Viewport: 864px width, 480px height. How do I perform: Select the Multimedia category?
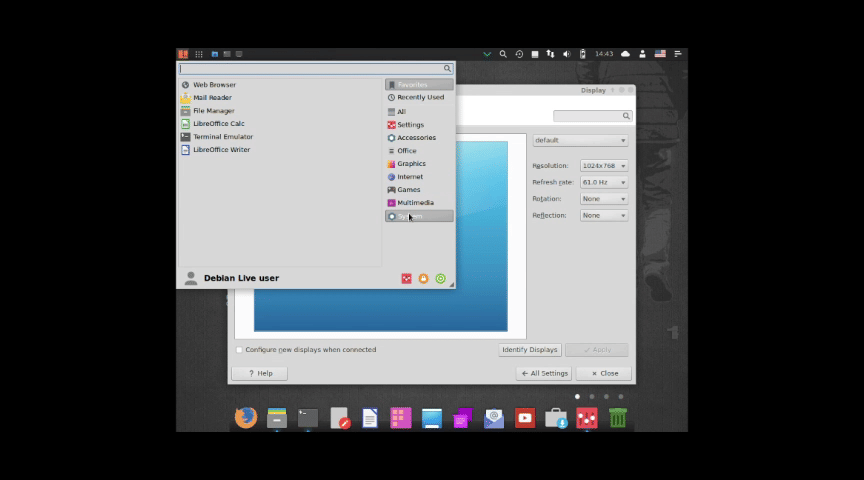pyautogui.click(x=415, y=203)
